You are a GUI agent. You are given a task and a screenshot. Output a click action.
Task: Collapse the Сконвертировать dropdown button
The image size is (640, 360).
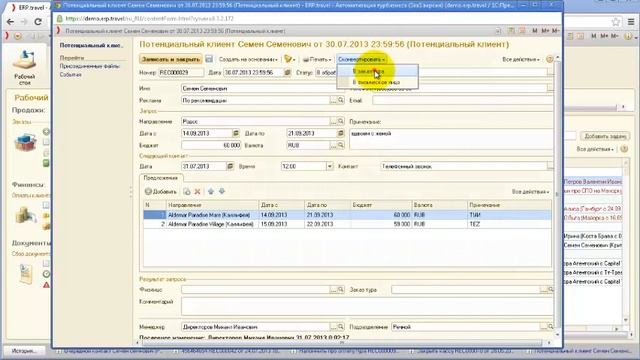pyautogui.click(x=362, y=59)
